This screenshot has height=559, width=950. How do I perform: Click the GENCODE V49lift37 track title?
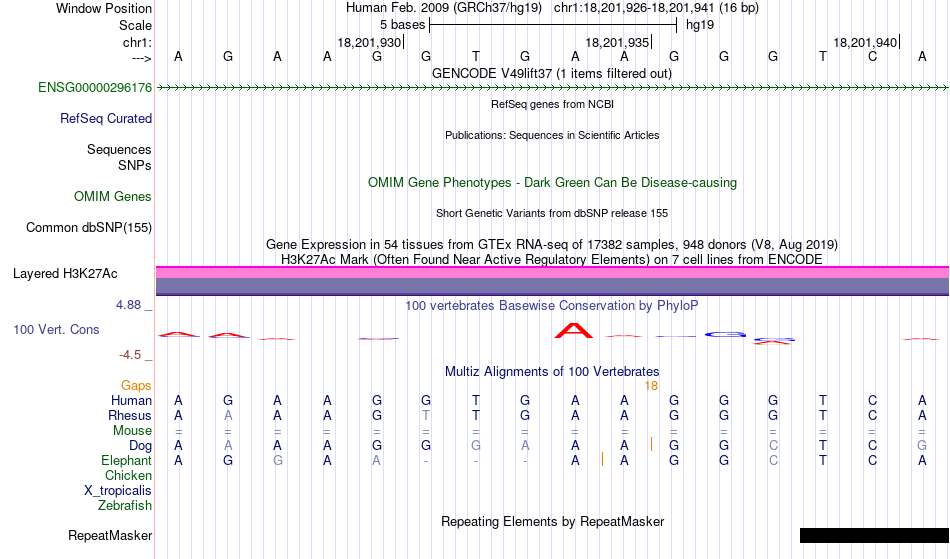(552, 73)
